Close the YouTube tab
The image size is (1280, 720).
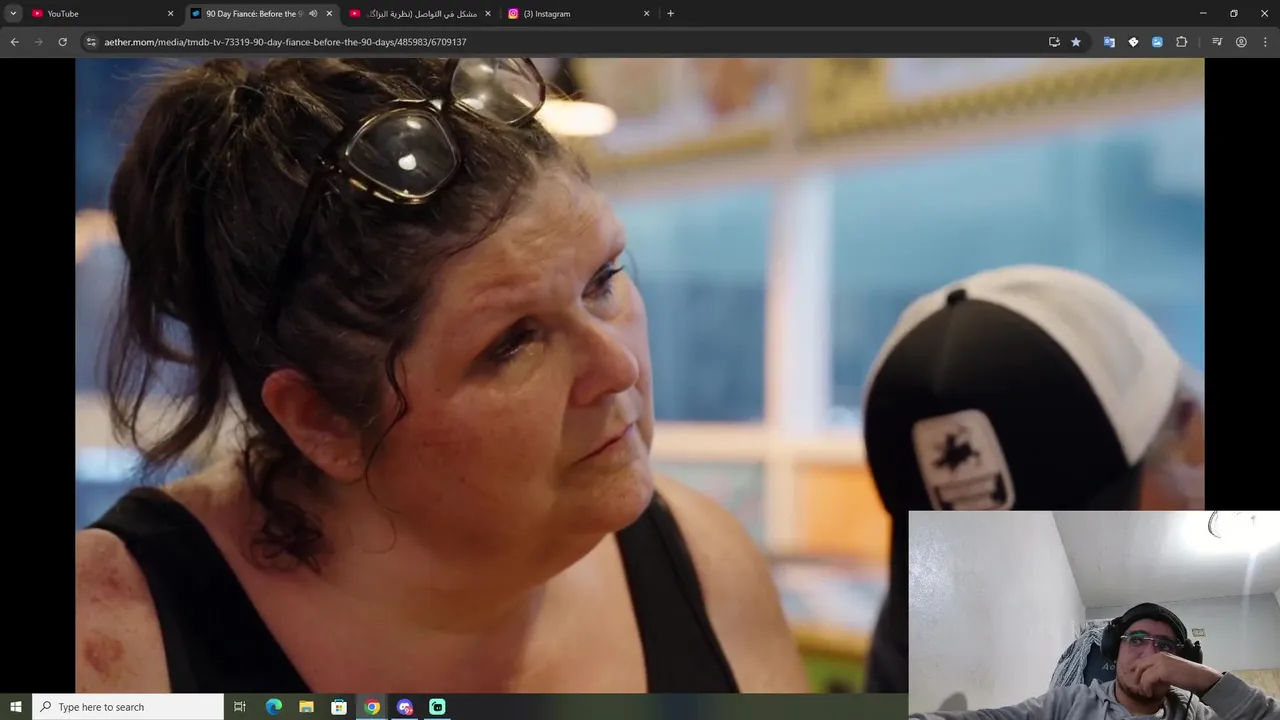pyautogui.click(x=170, y=14)
